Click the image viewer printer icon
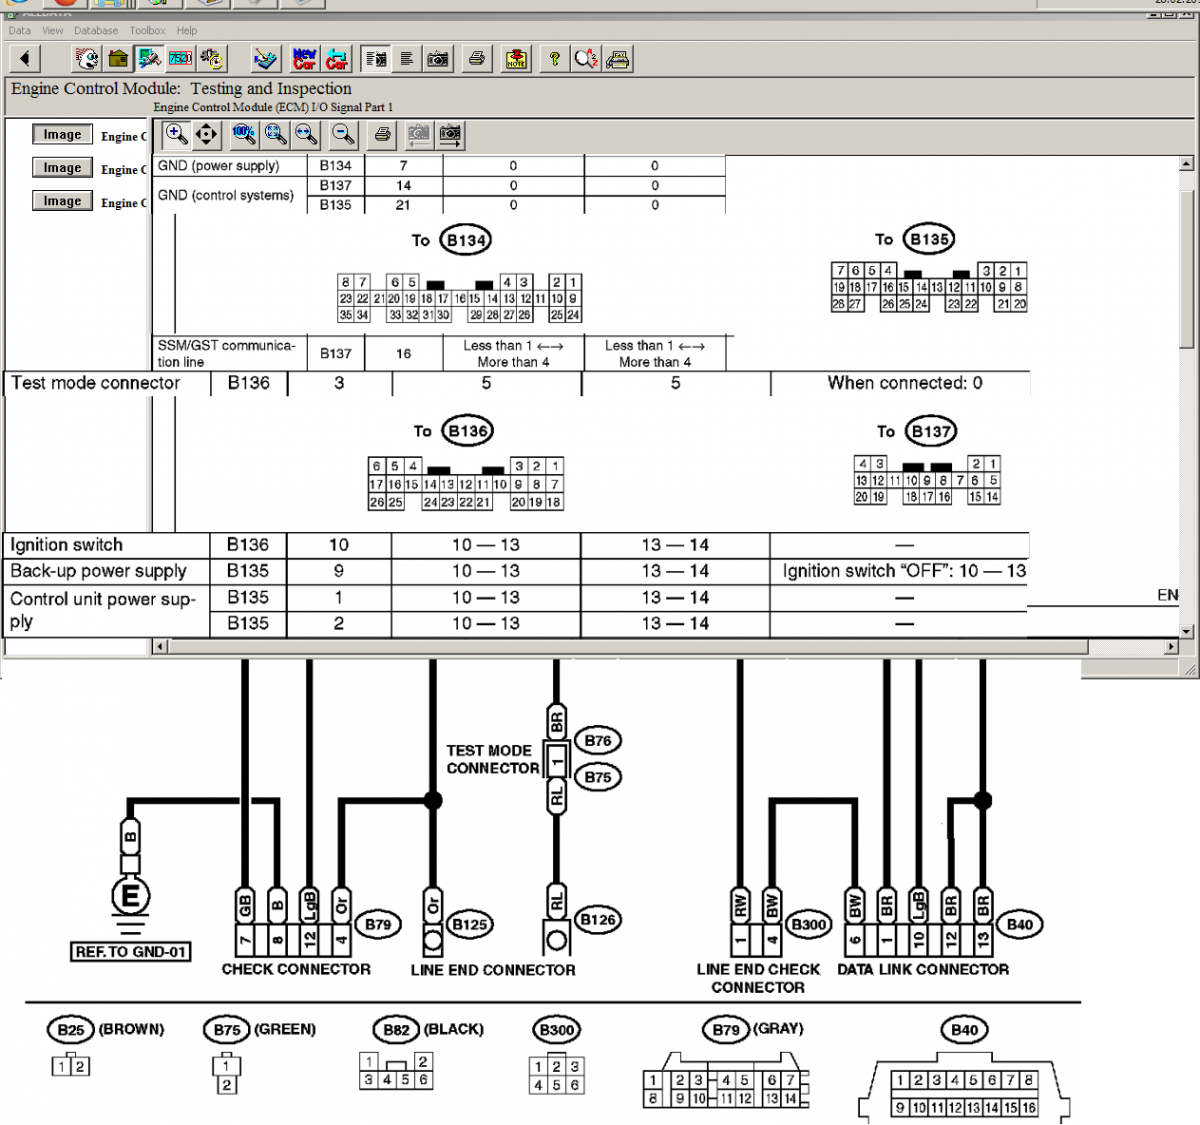Screen dimensions: 1200x1125 pos(382,134)
